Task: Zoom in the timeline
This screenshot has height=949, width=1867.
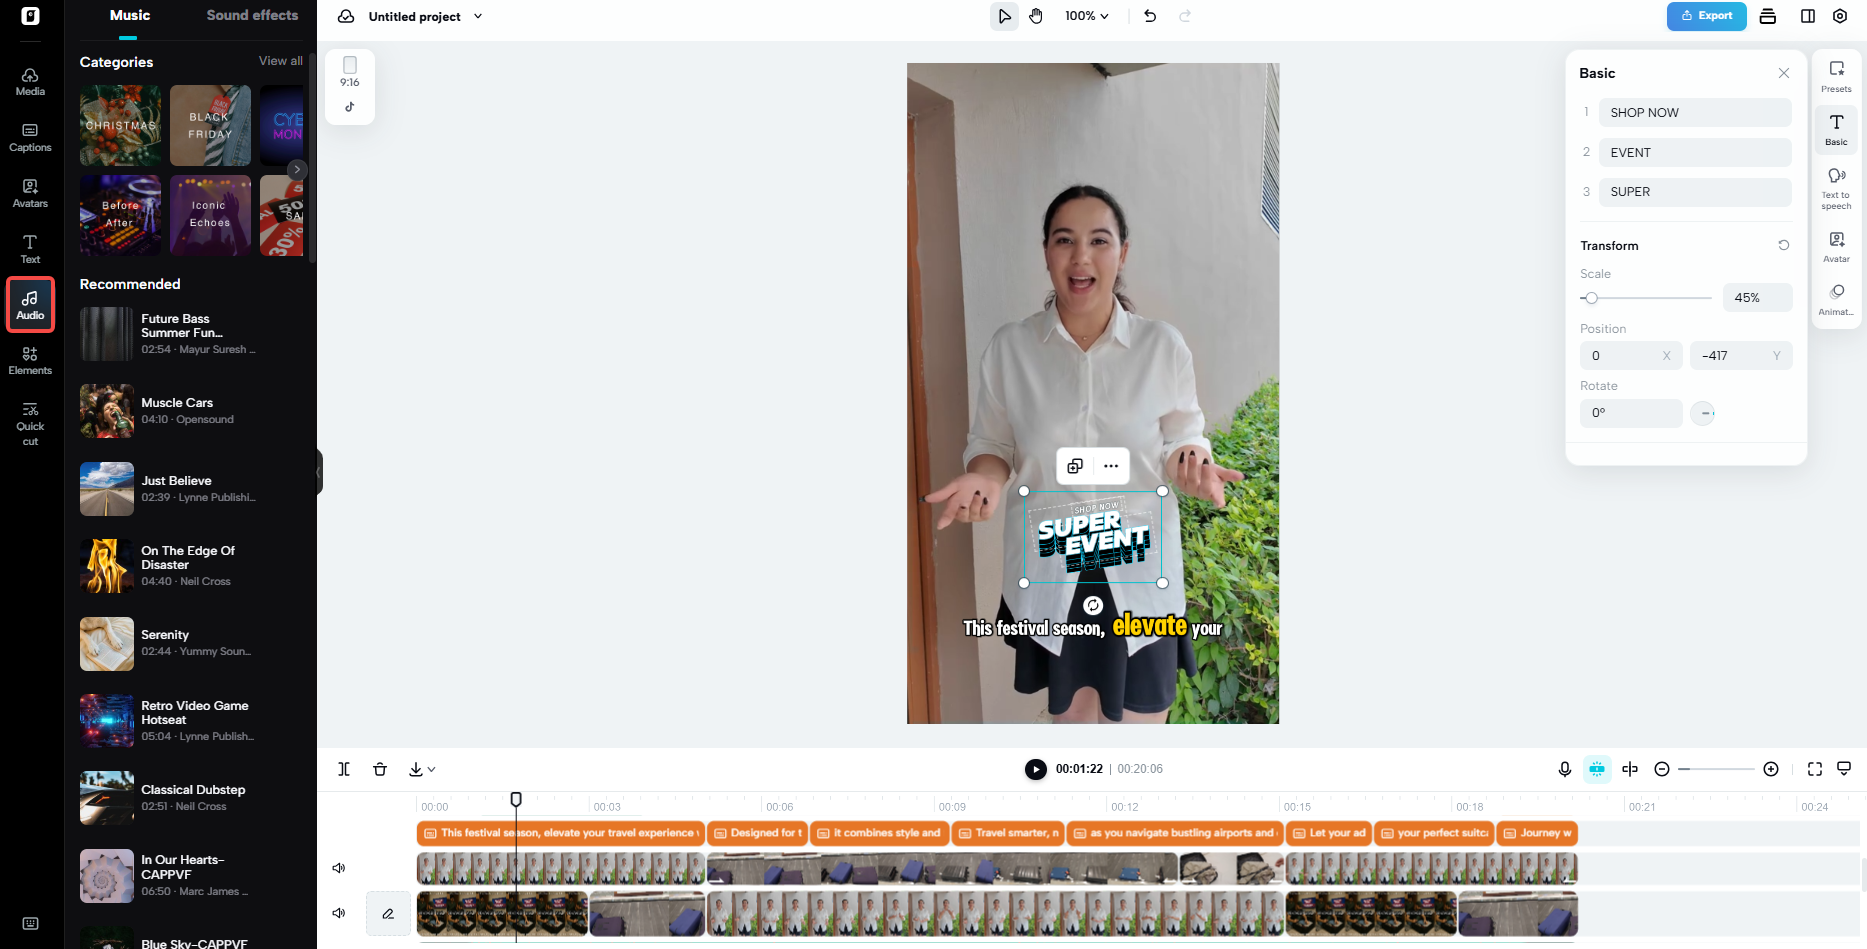Action: (1771, 769)
